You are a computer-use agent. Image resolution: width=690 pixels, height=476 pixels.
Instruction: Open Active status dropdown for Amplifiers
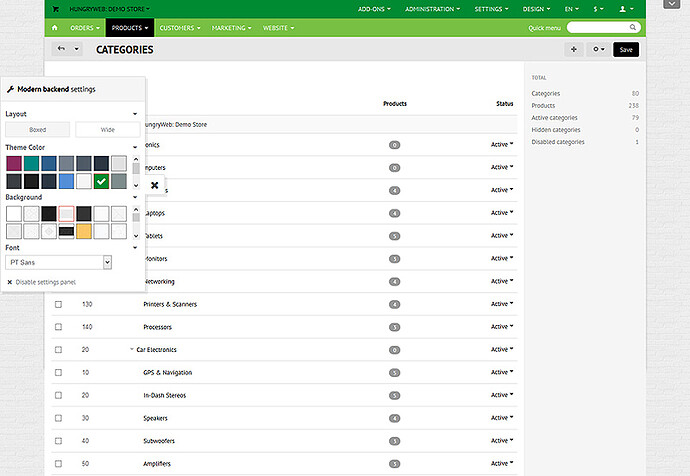click(x=502, y=464)
